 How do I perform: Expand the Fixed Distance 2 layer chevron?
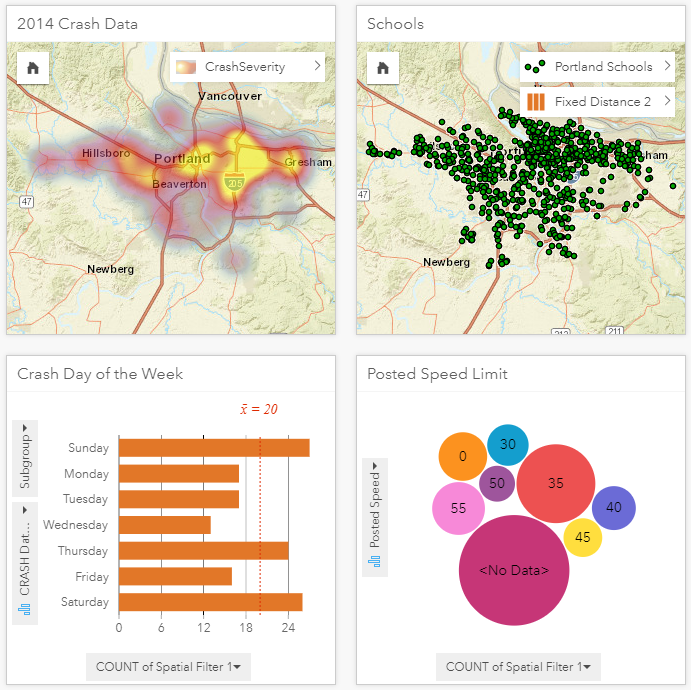tap(667, 100)
